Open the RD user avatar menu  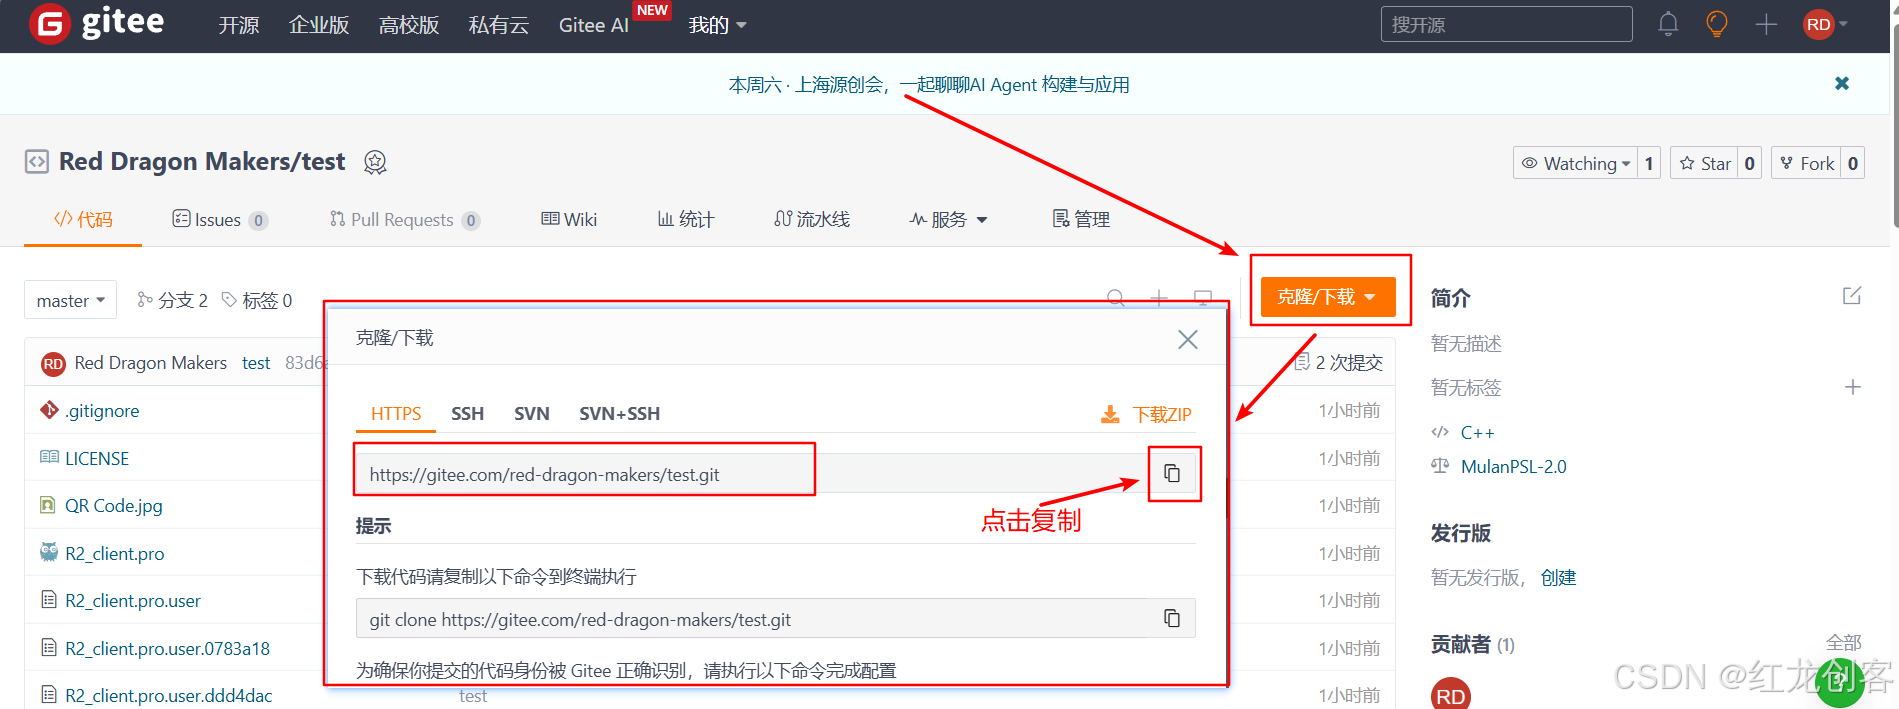pos(1825,24)
